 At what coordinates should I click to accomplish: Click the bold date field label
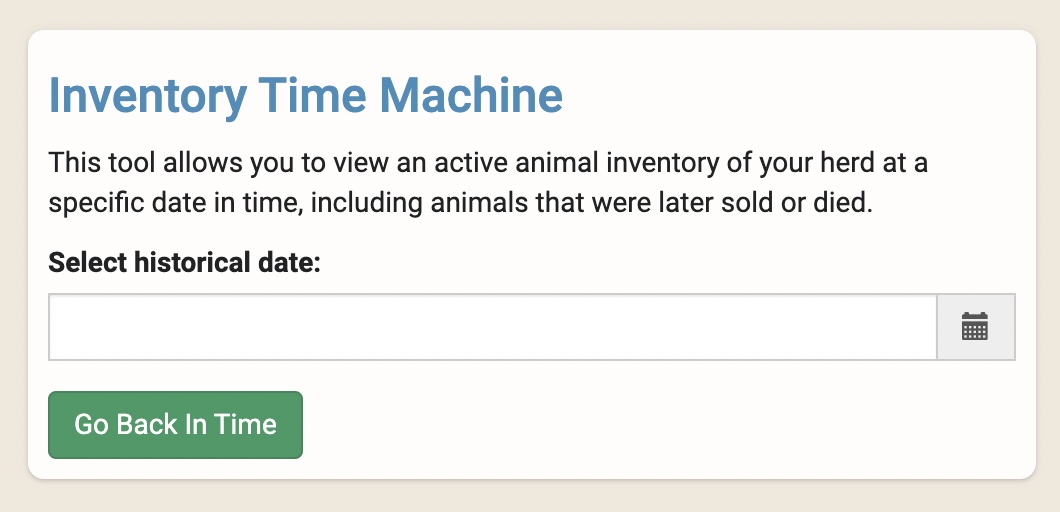point(184,263)
